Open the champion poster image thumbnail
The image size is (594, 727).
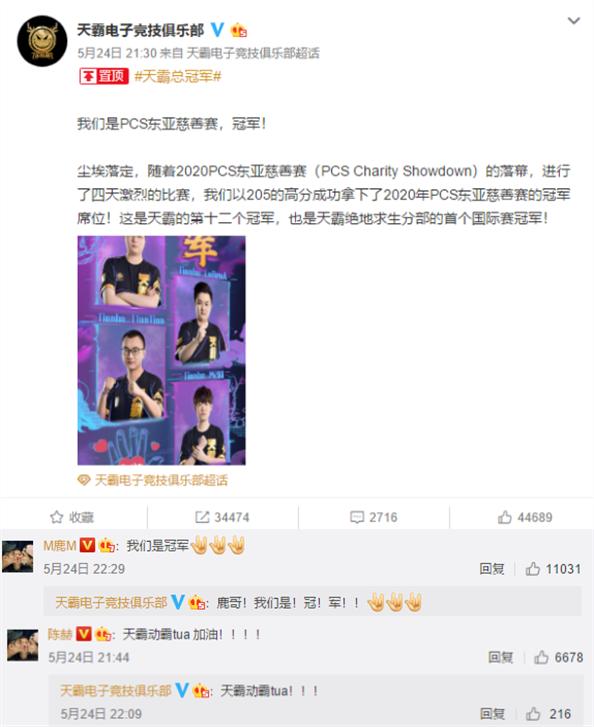point(161,351)
